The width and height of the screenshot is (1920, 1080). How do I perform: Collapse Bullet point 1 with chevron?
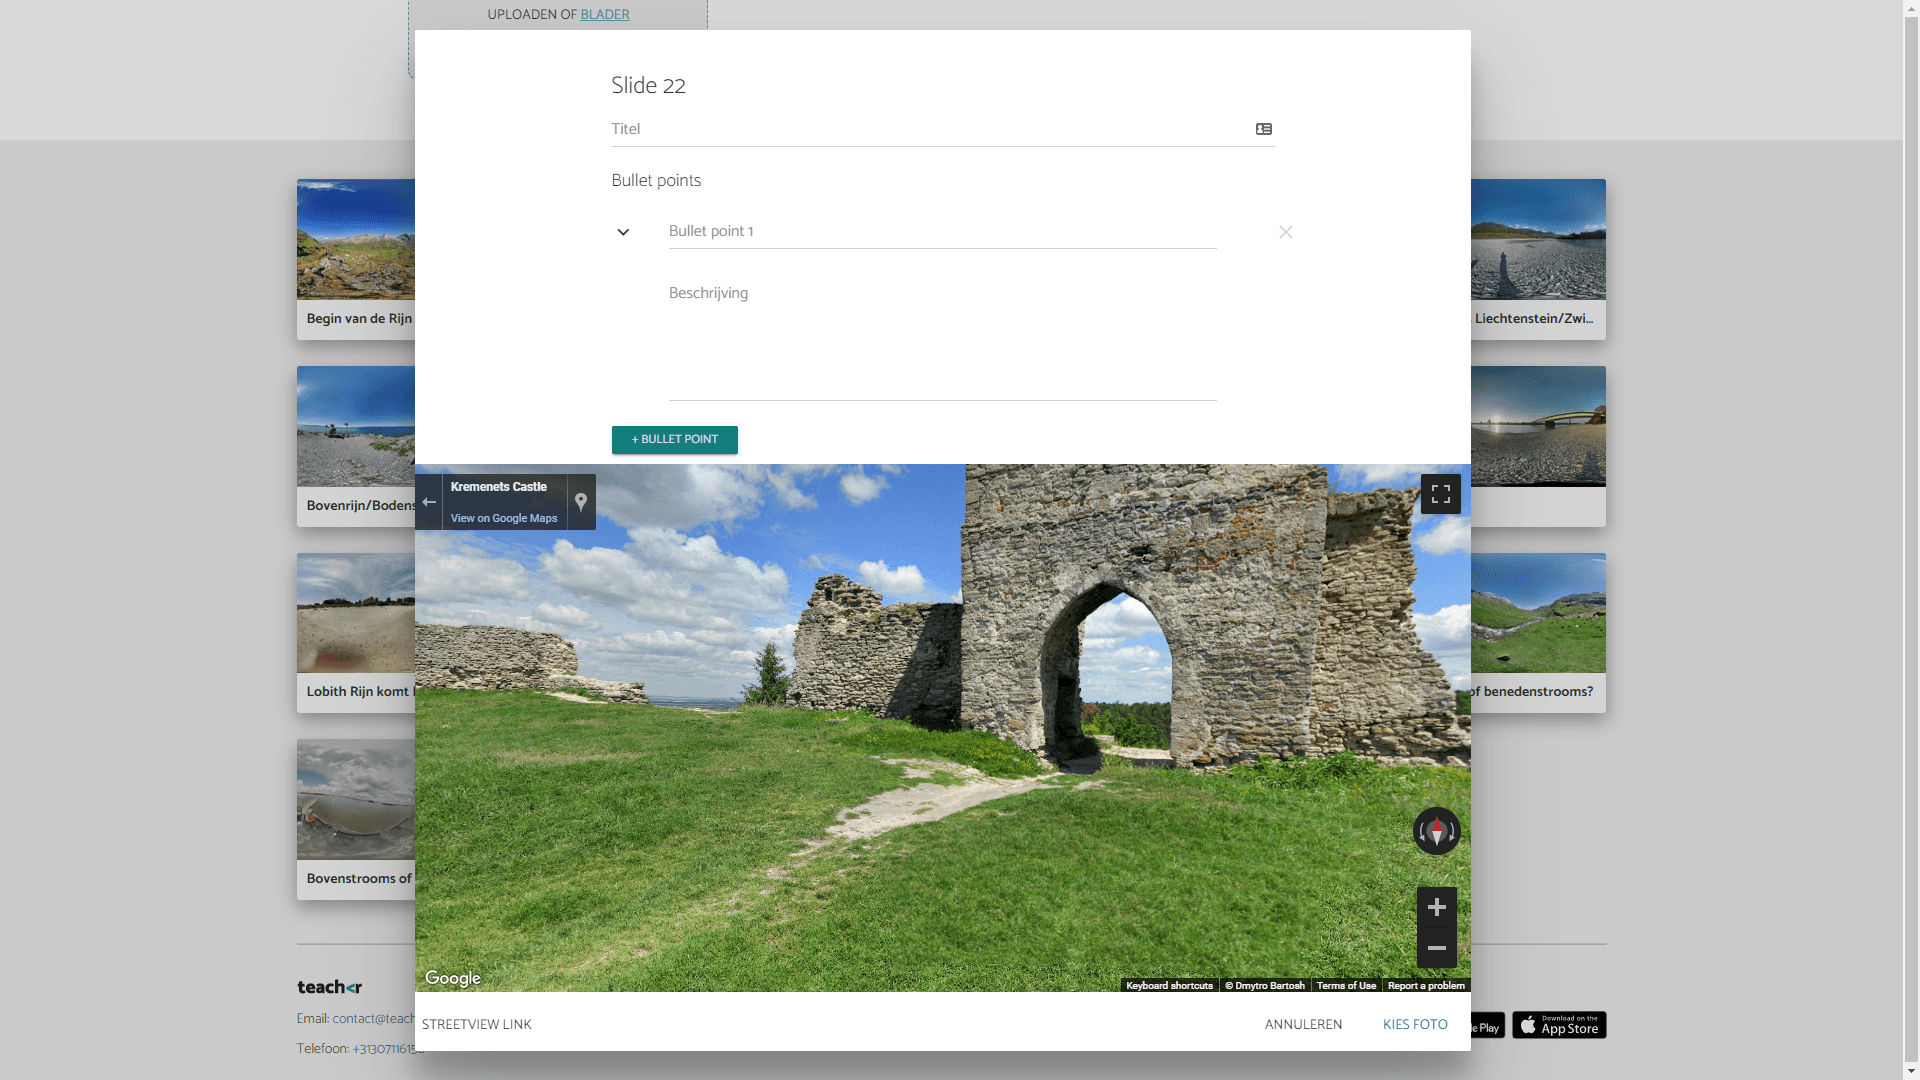[623, 232]
